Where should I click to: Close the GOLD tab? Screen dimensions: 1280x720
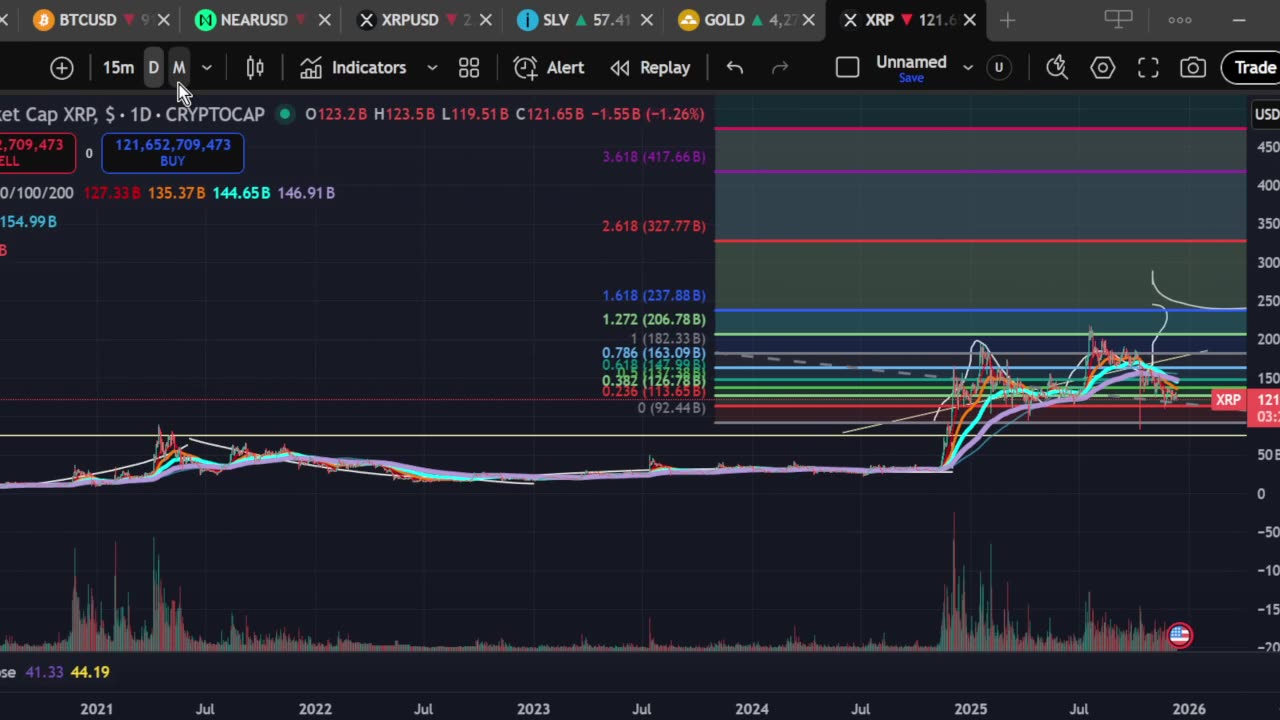click(x=808, y=20)
